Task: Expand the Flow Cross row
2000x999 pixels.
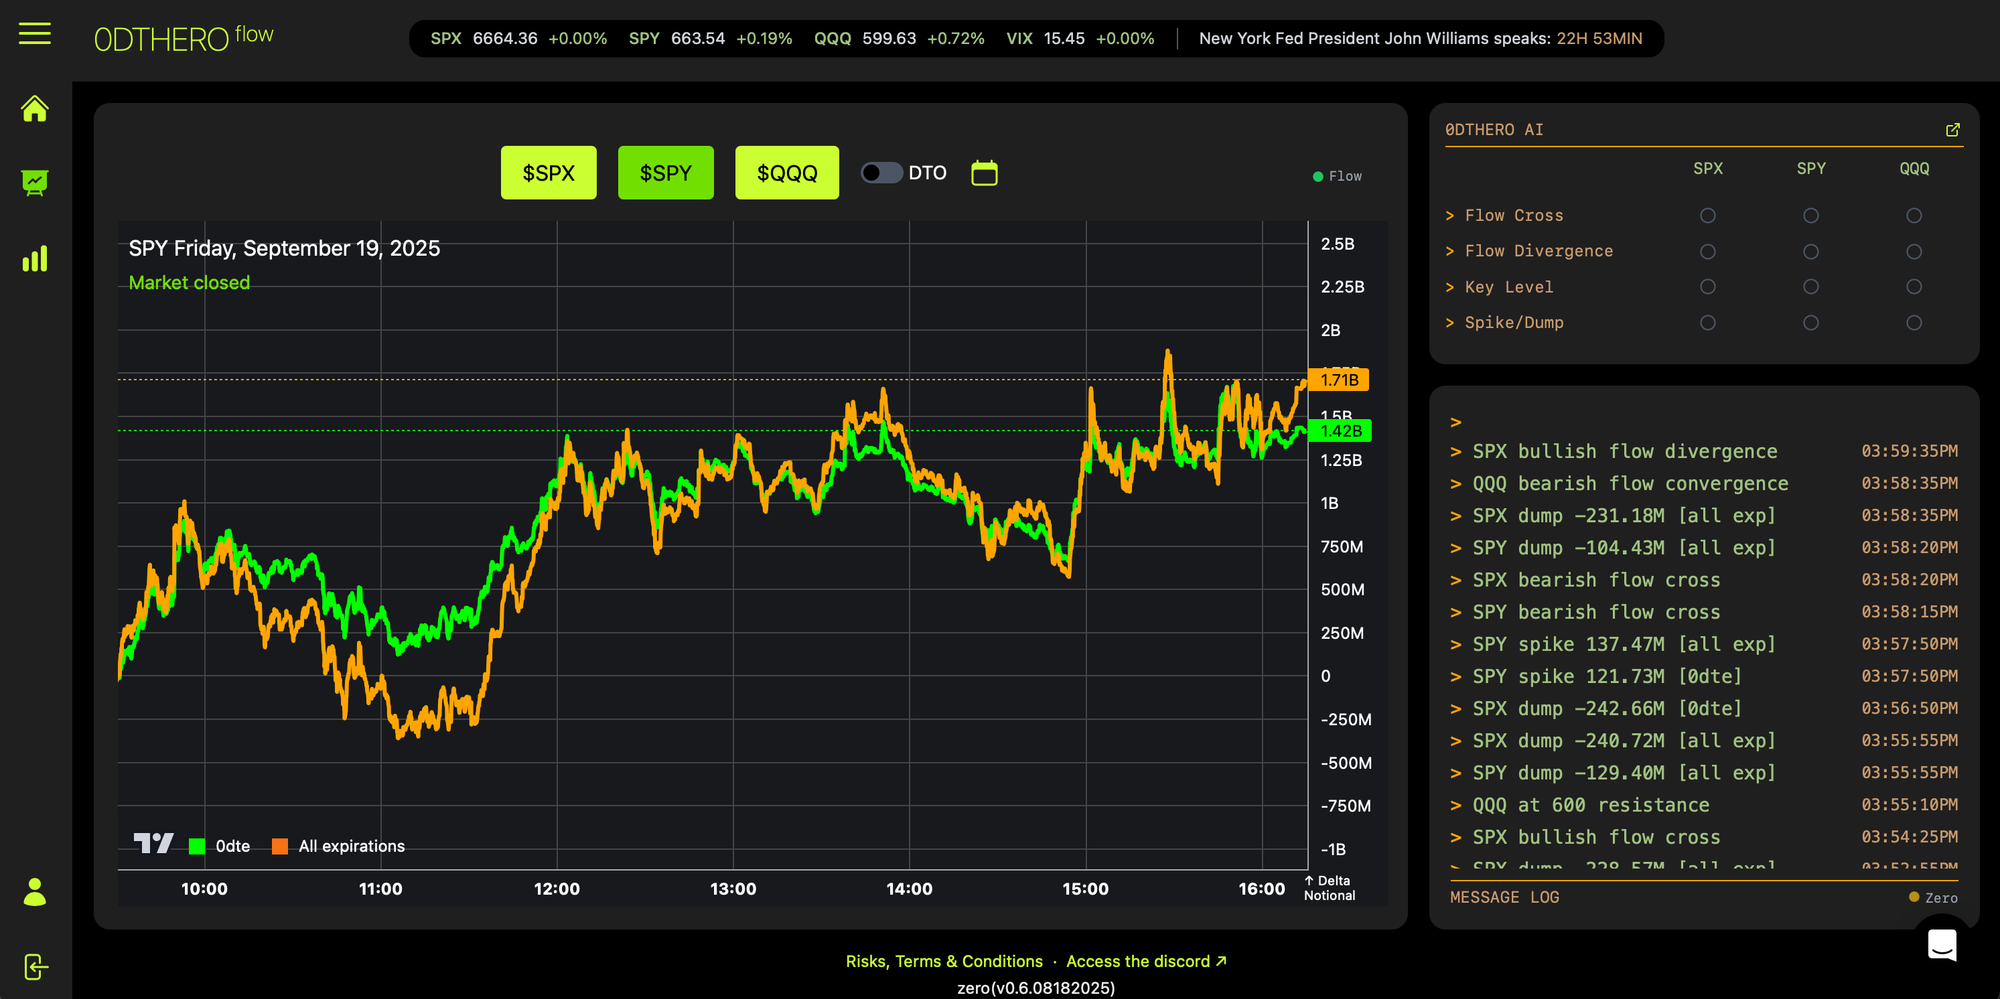Action: 1513,216
